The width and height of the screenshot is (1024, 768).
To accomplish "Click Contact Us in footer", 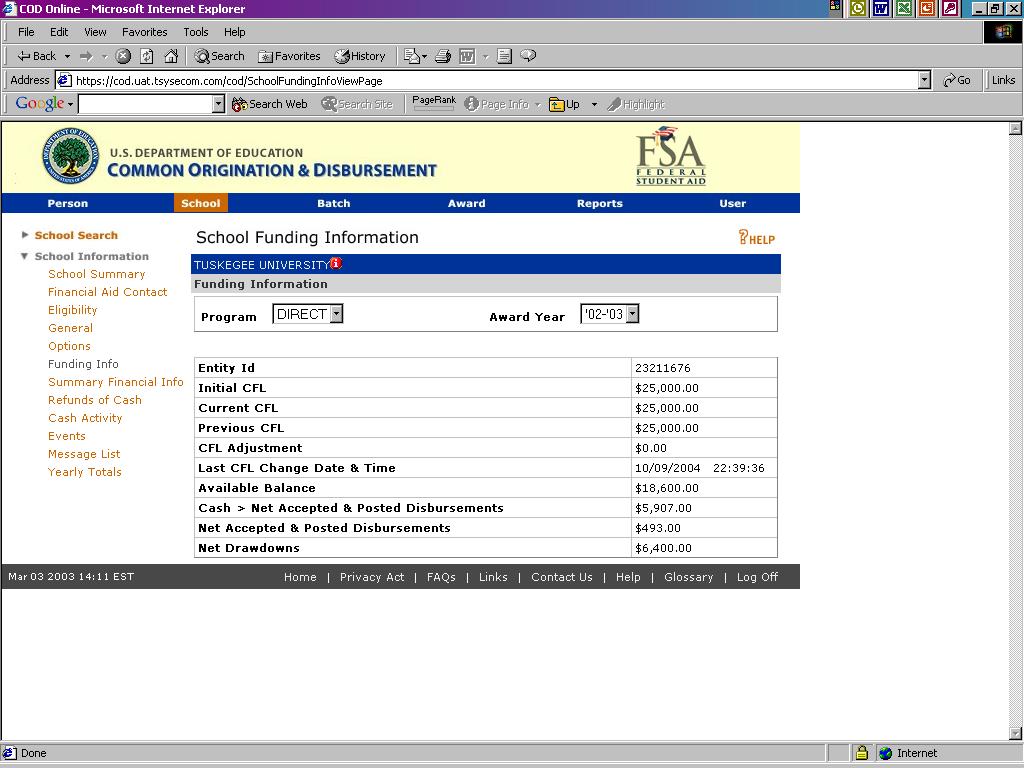I will (x=562, y=577).
